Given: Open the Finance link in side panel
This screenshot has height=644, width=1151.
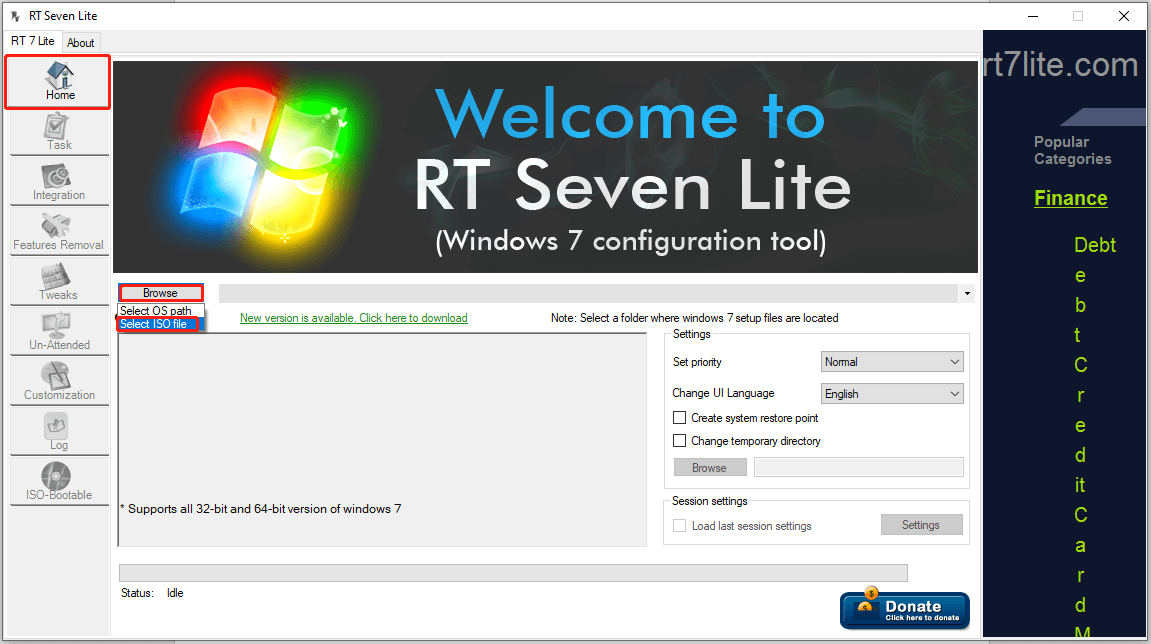Looking at the screenshot, I should point(1071,198).
